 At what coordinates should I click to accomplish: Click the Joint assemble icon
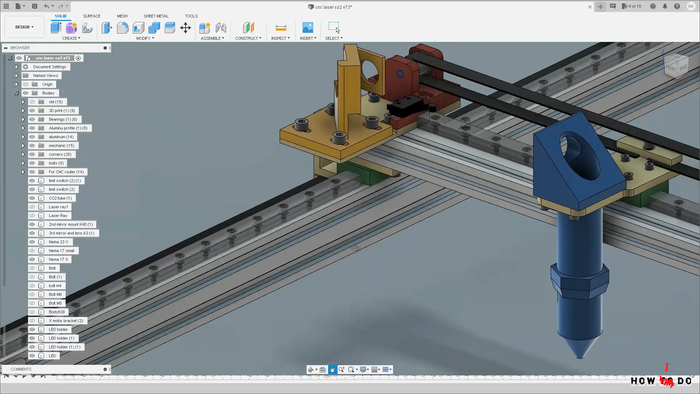[x=221, y=28]
